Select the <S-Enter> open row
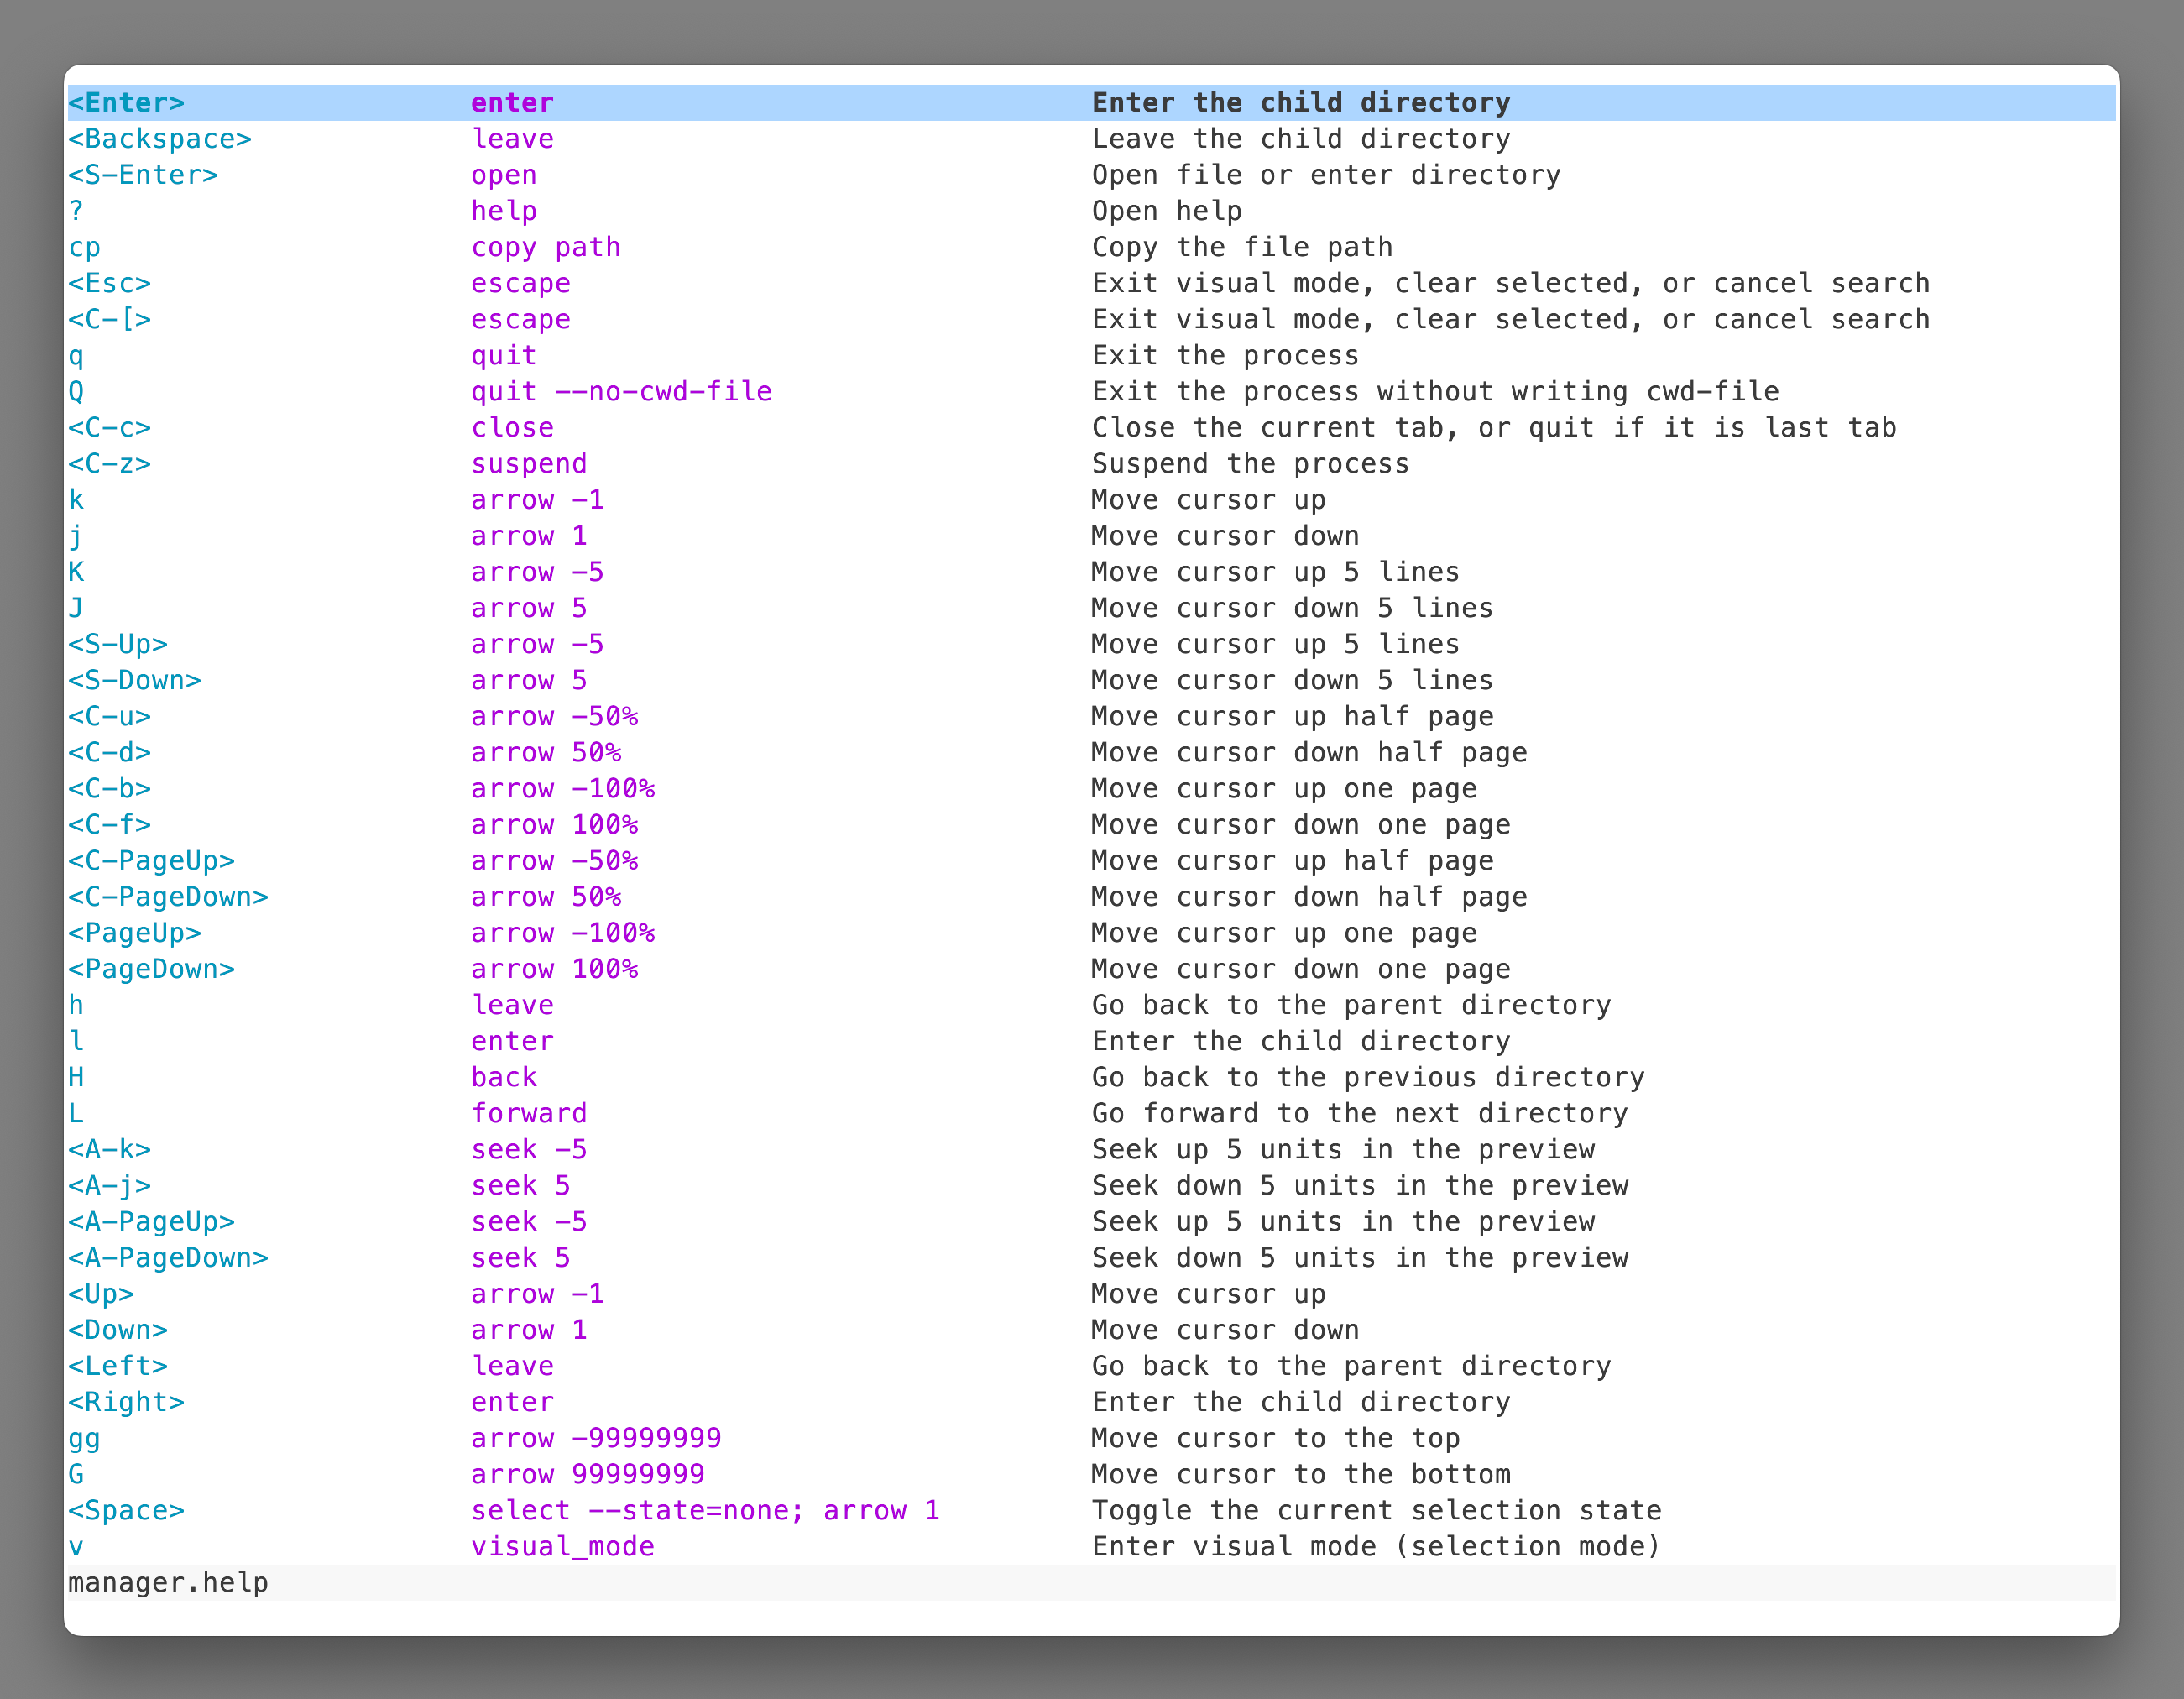Image resolution: width=2184 pixels, height=1699 pixels. 143,175
